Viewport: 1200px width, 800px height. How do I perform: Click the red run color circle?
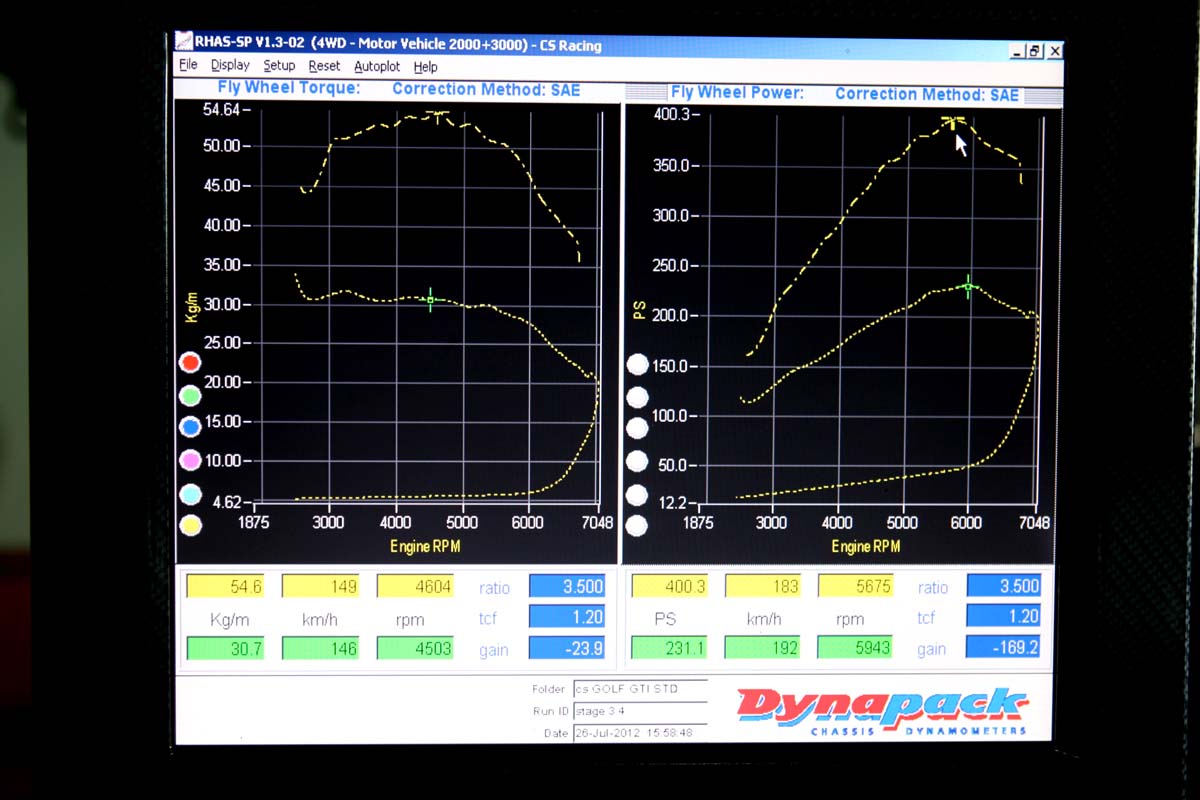(189, 362)
